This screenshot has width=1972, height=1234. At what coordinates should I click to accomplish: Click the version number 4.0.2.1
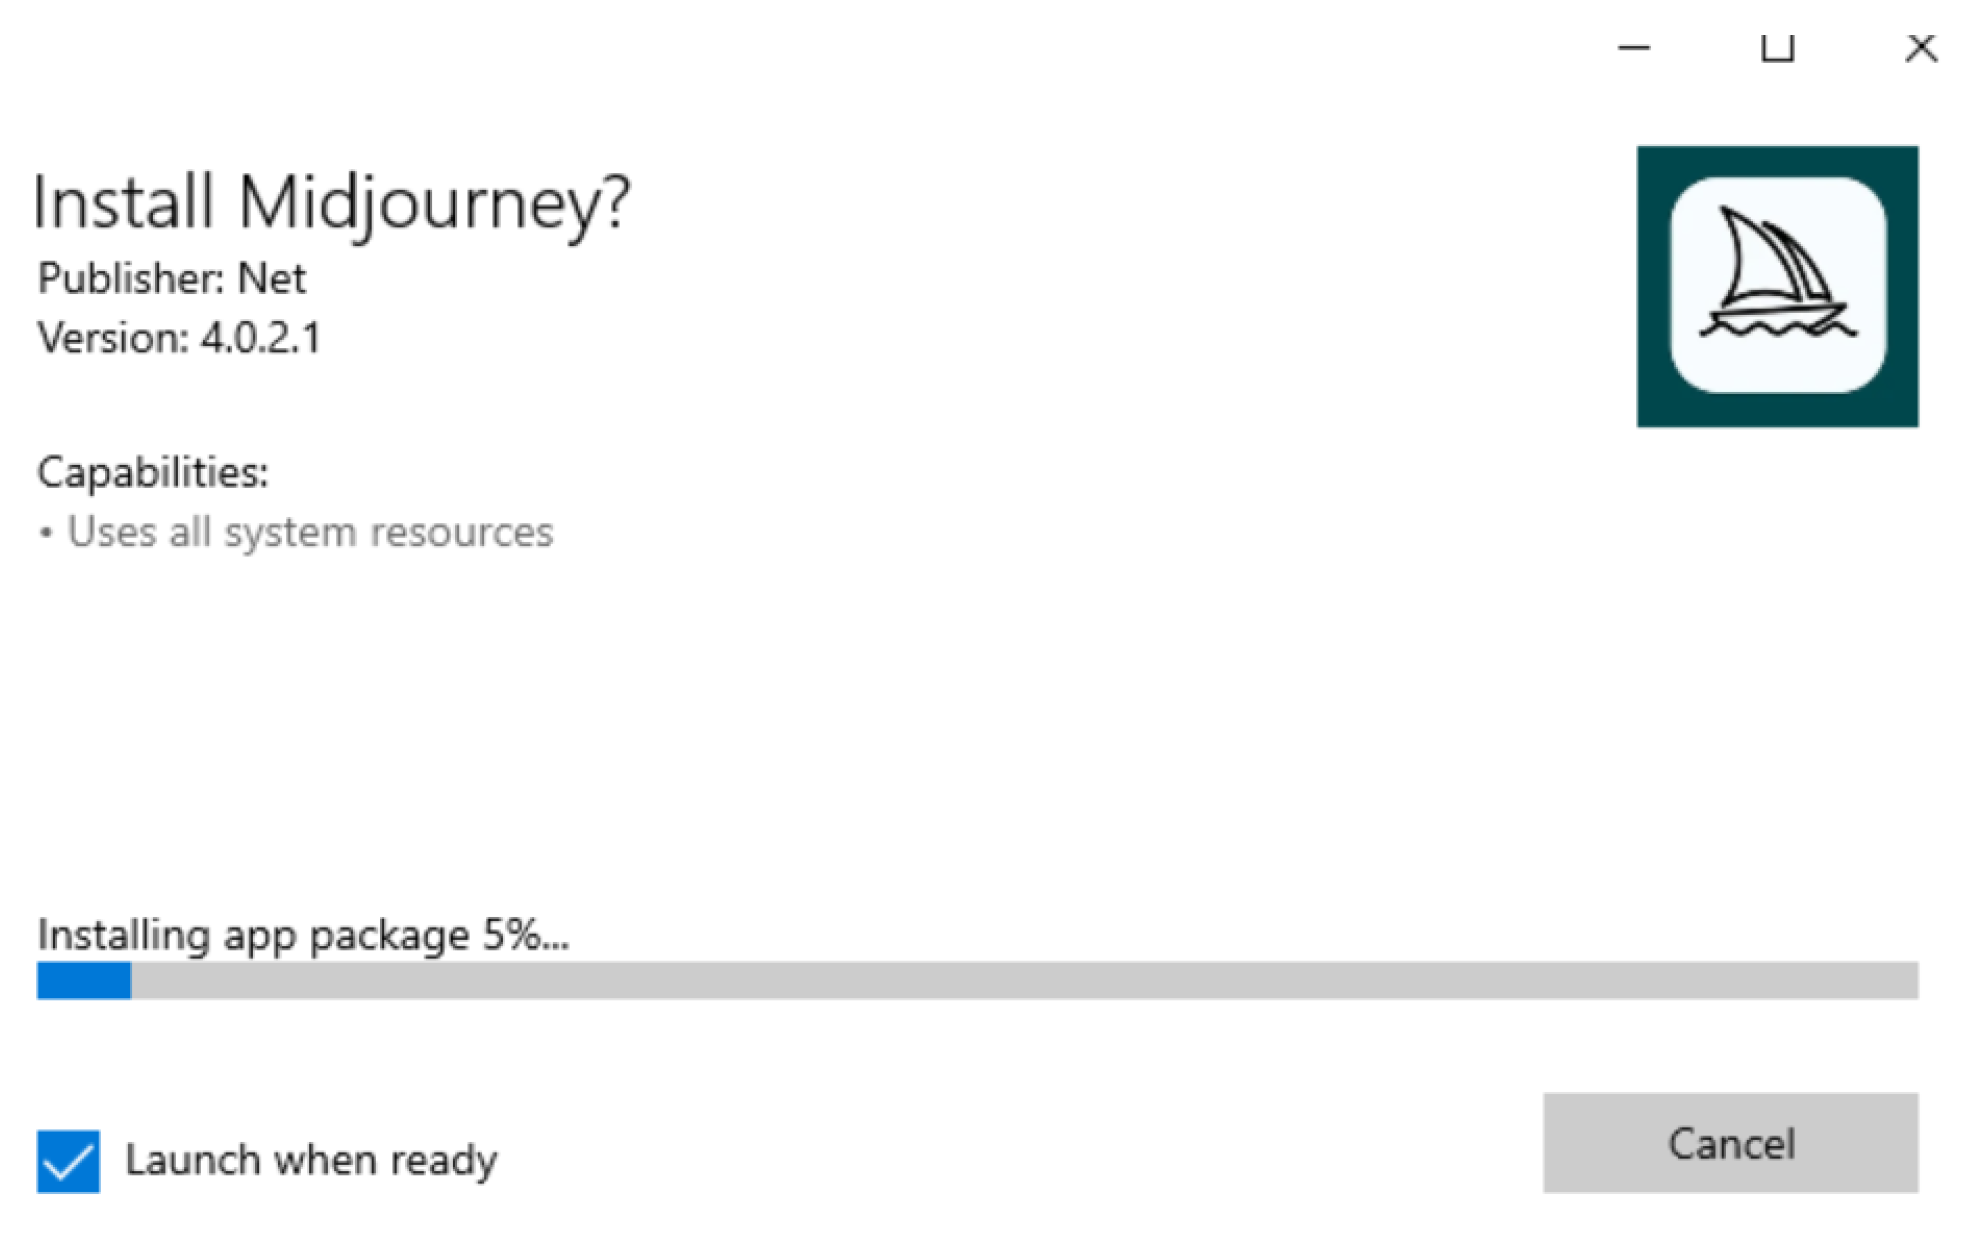(x=261, y=338)
